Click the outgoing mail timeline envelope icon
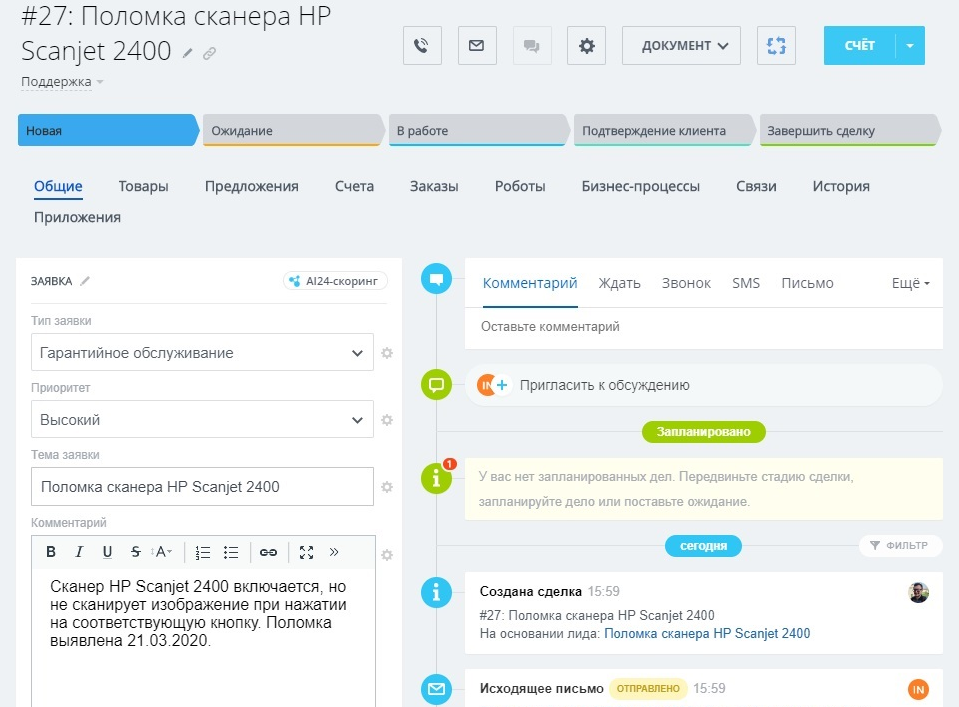The height and width of the screenshot is (707, 959). [436, 689]
